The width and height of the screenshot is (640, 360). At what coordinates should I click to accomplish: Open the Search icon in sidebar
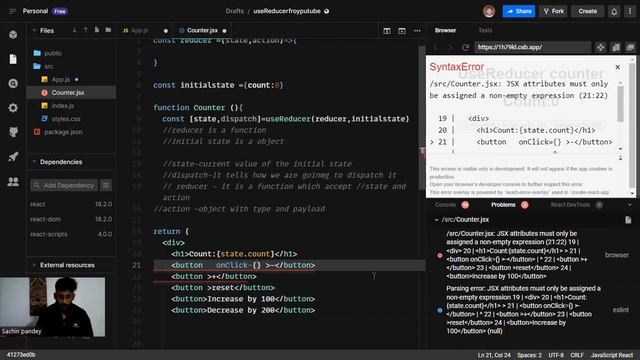[13, 84]
